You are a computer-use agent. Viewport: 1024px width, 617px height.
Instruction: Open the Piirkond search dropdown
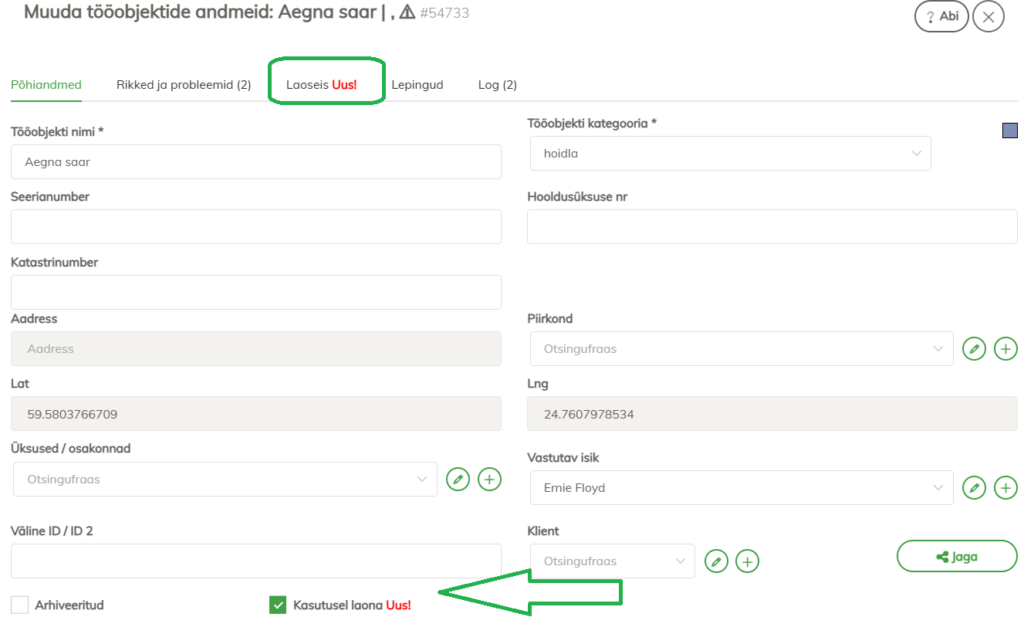point(741,349)
